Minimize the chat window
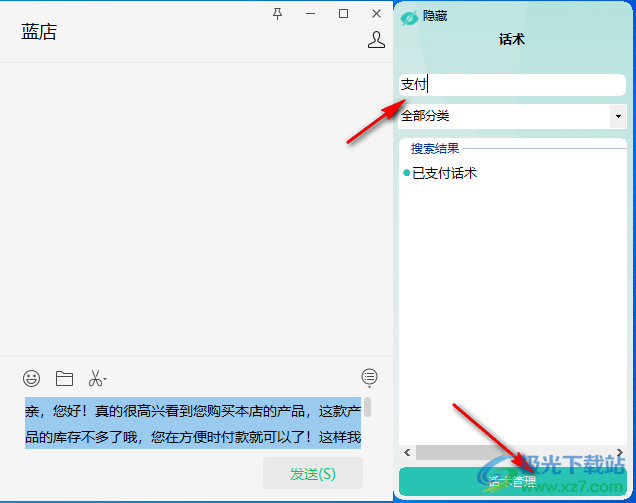 click(311, 14)
